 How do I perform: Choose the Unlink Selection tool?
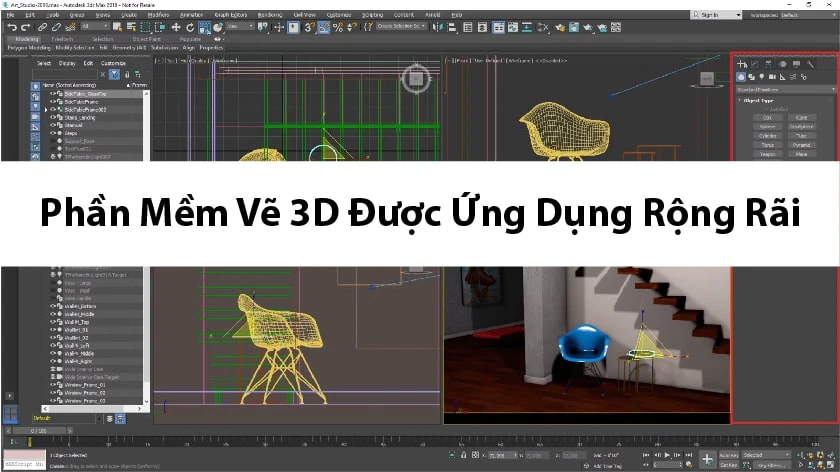(x=56, y=27)
